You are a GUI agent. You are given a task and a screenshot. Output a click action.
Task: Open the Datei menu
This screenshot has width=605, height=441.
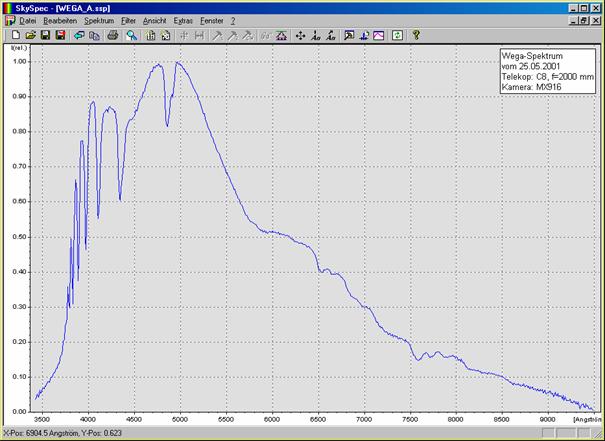(27, 20)
